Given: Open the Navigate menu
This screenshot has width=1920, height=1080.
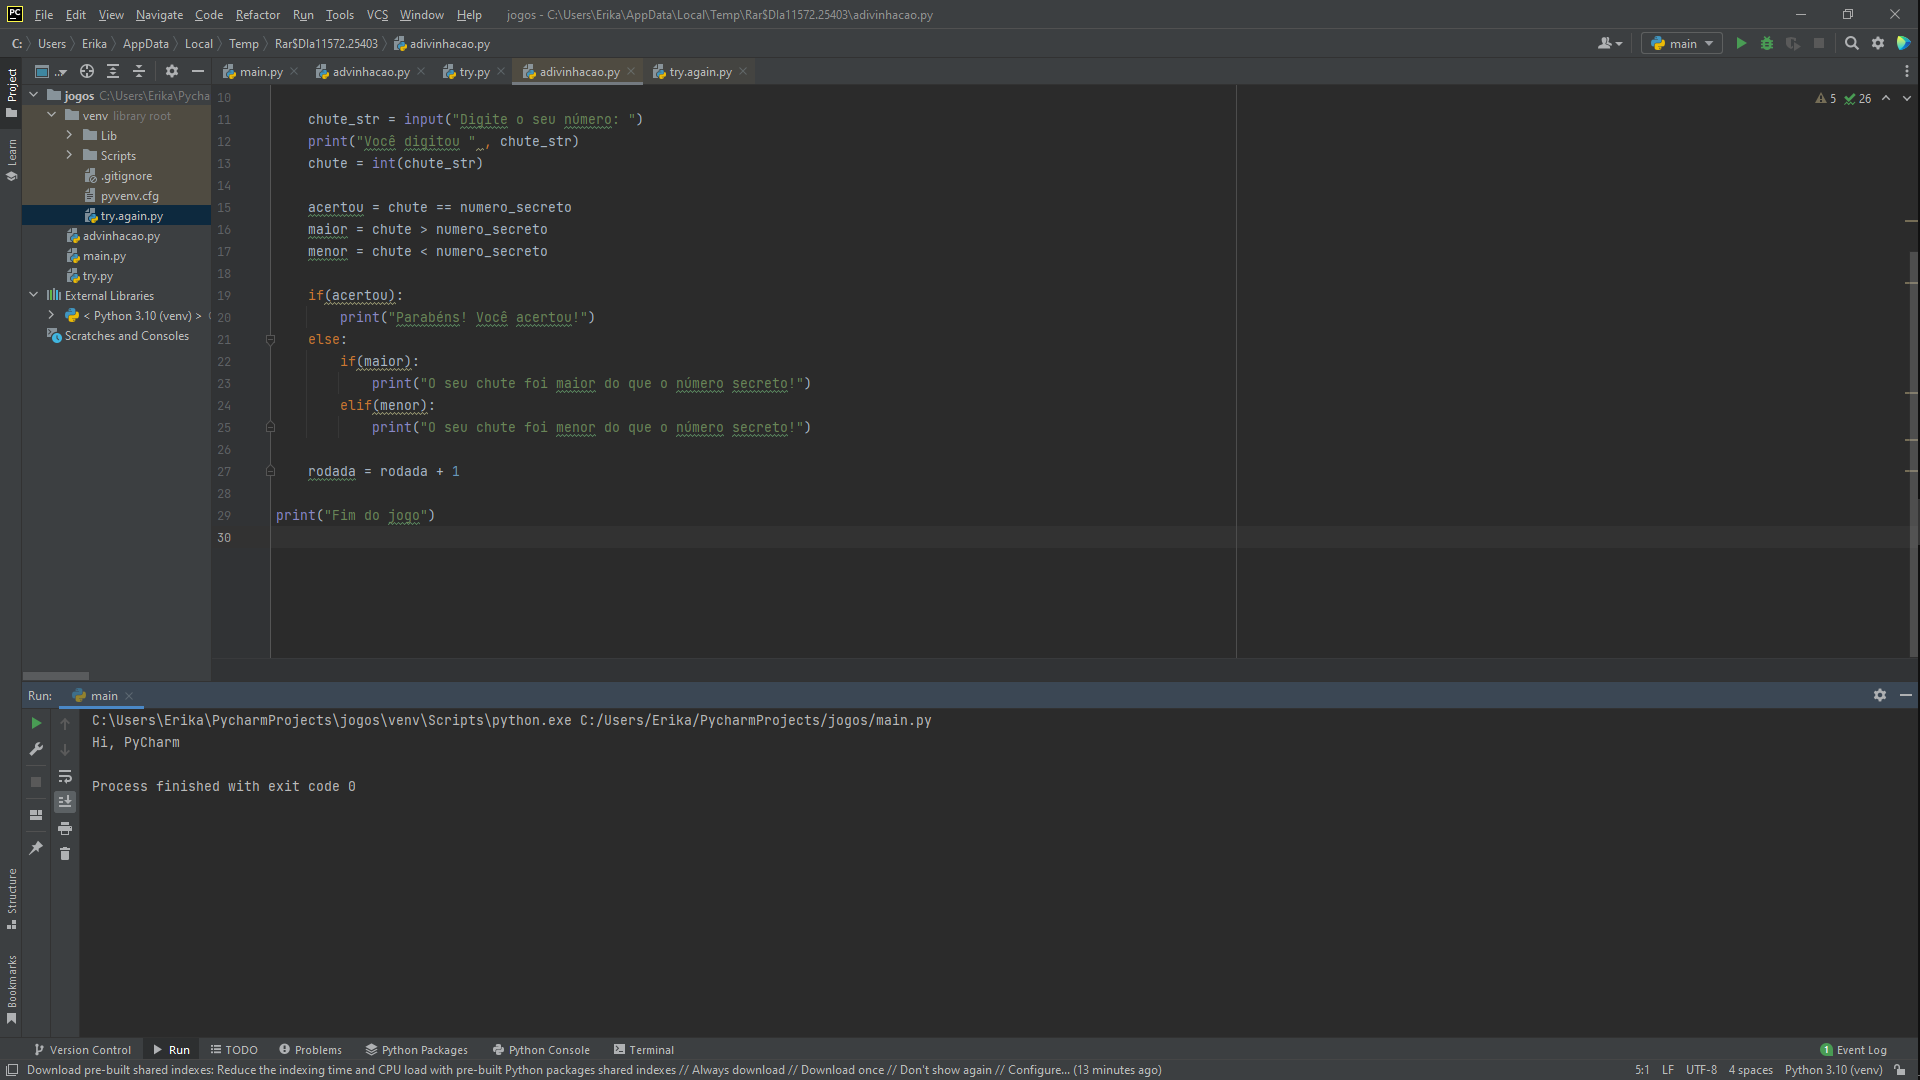Looking at the screenshot, I should (x=157, y=15).
